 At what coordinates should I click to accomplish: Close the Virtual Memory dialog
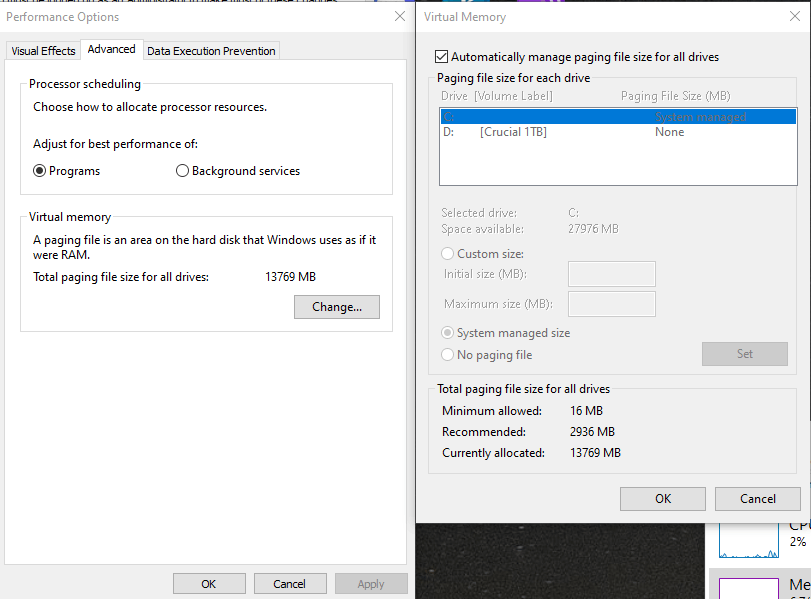point(795,17)
